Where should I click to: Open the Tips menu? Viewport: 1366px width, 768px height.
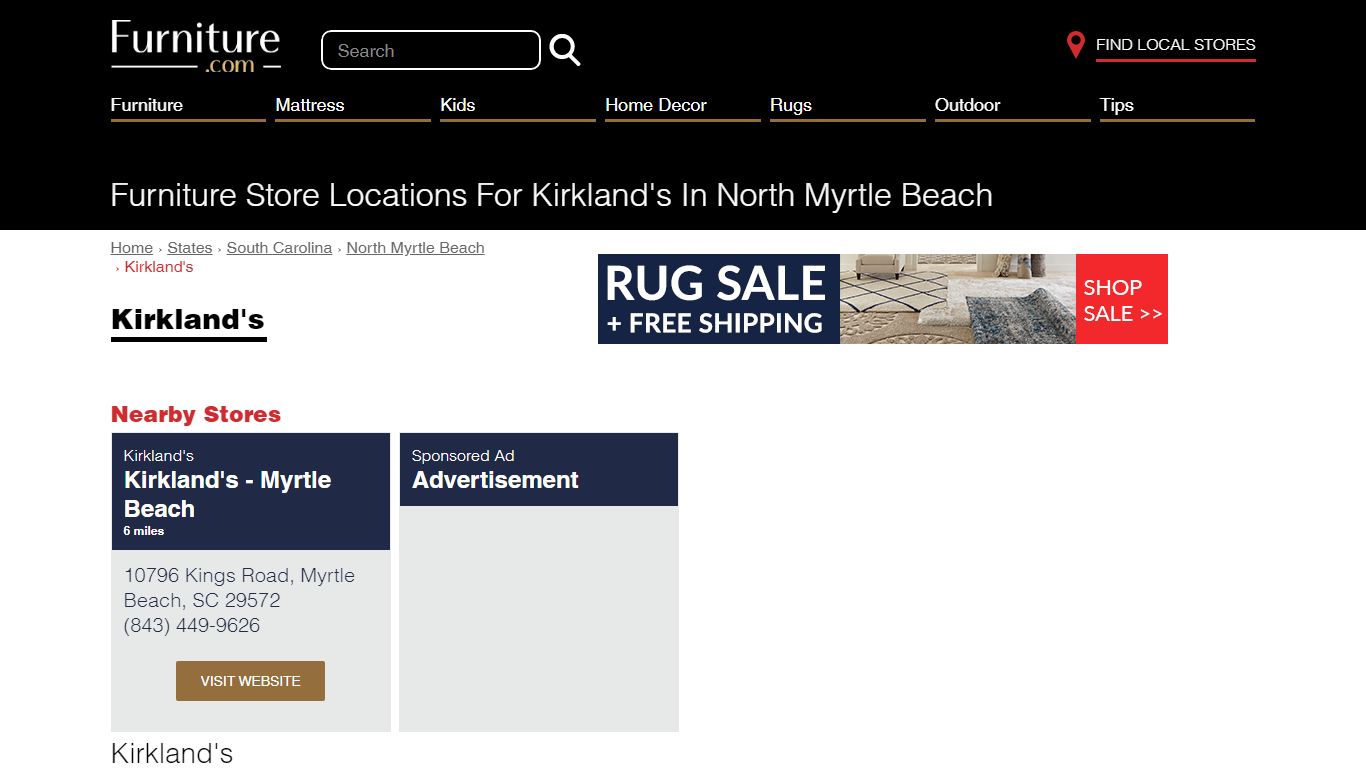[x=1177, y=106]
